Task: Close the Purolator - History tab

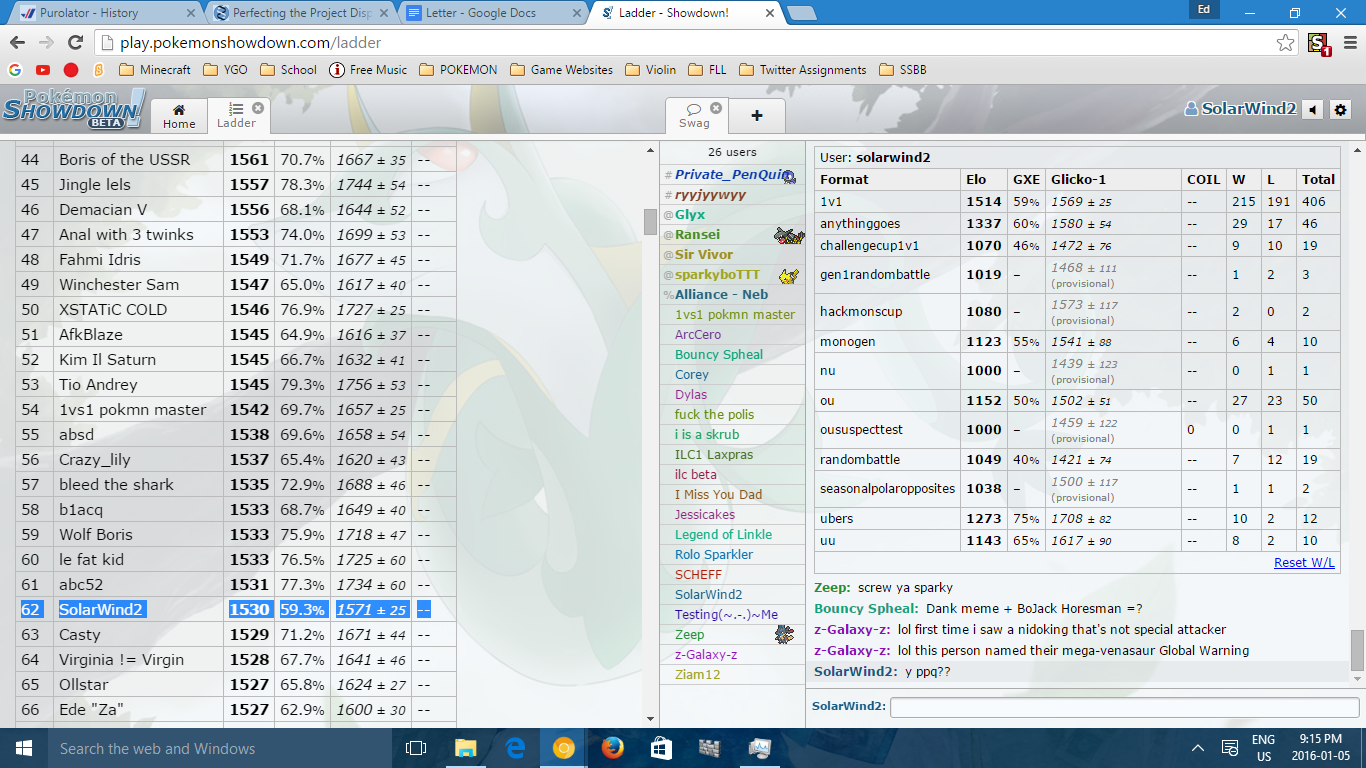Action: point(189,14)
